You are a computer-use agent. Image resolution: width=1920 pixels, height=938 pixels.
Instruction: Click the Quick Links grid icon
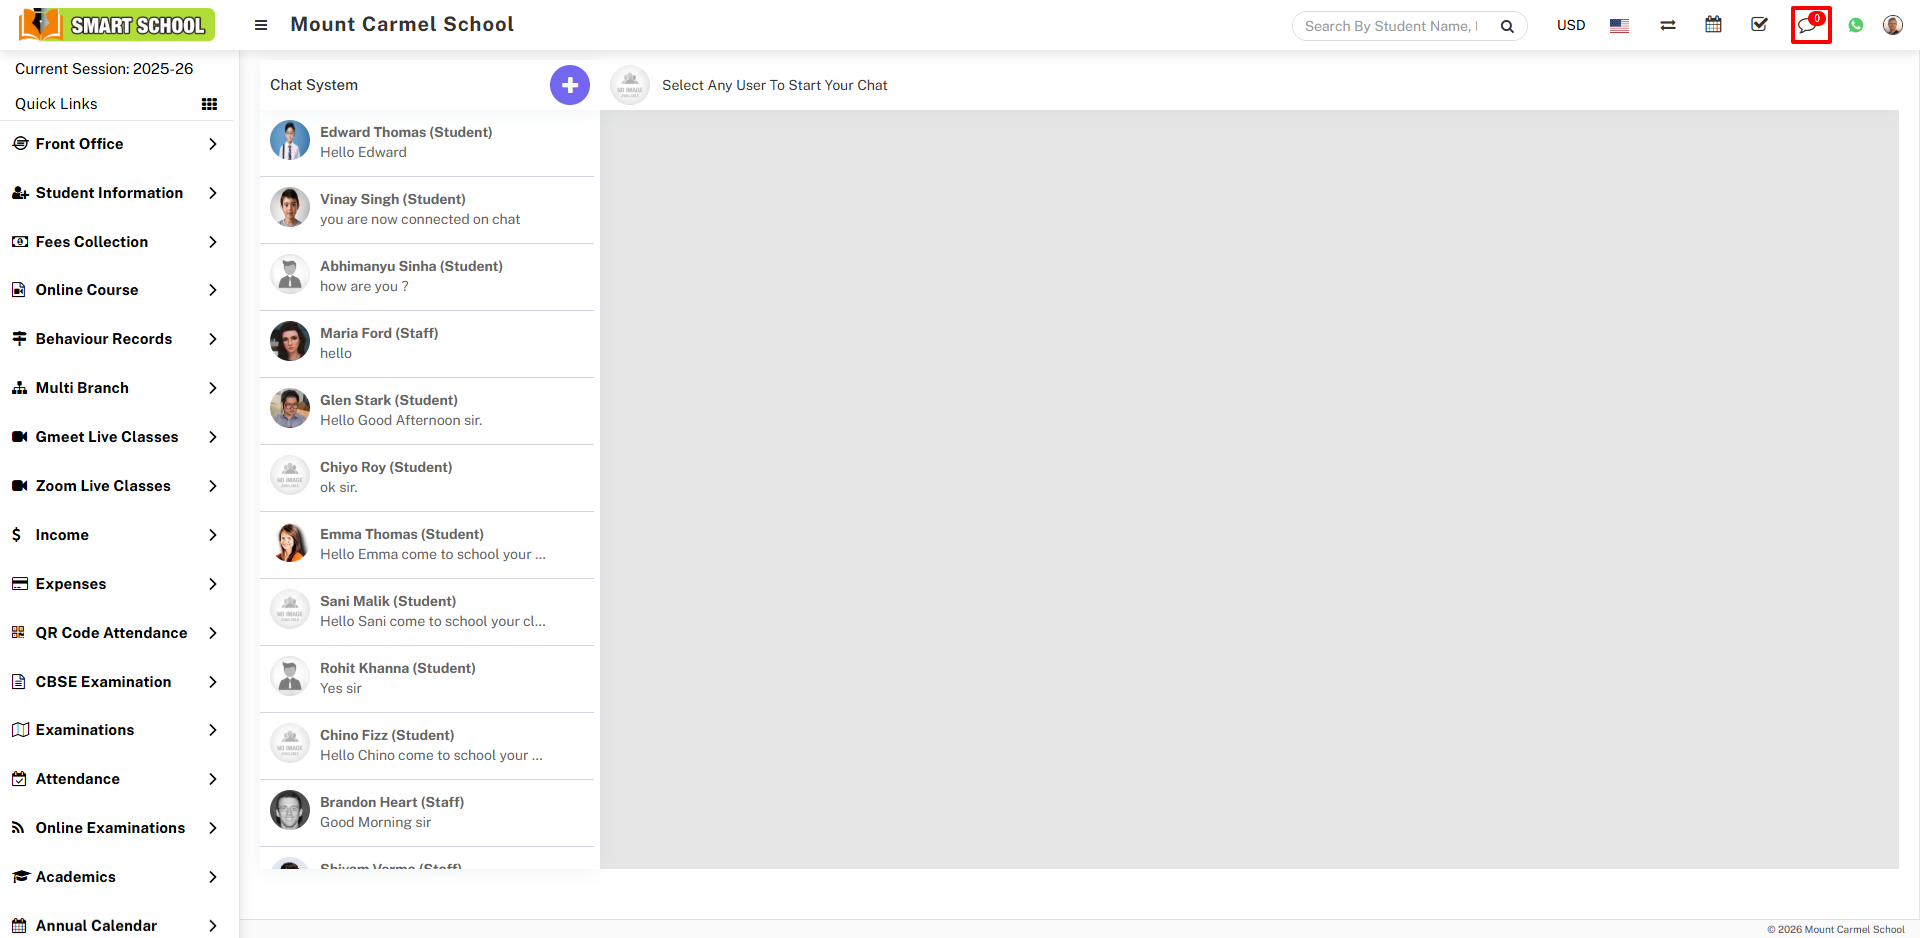209,103
